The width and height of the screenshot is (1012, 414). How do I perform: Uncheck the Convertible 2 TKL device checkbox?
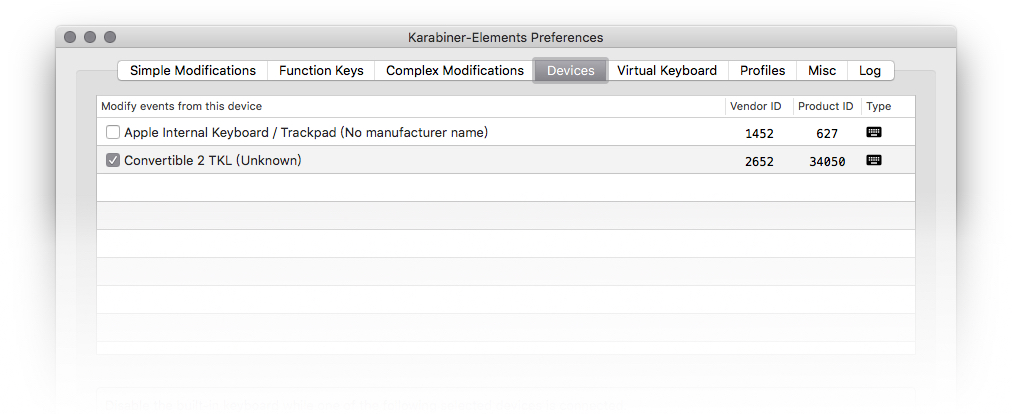tap(113, 160)
